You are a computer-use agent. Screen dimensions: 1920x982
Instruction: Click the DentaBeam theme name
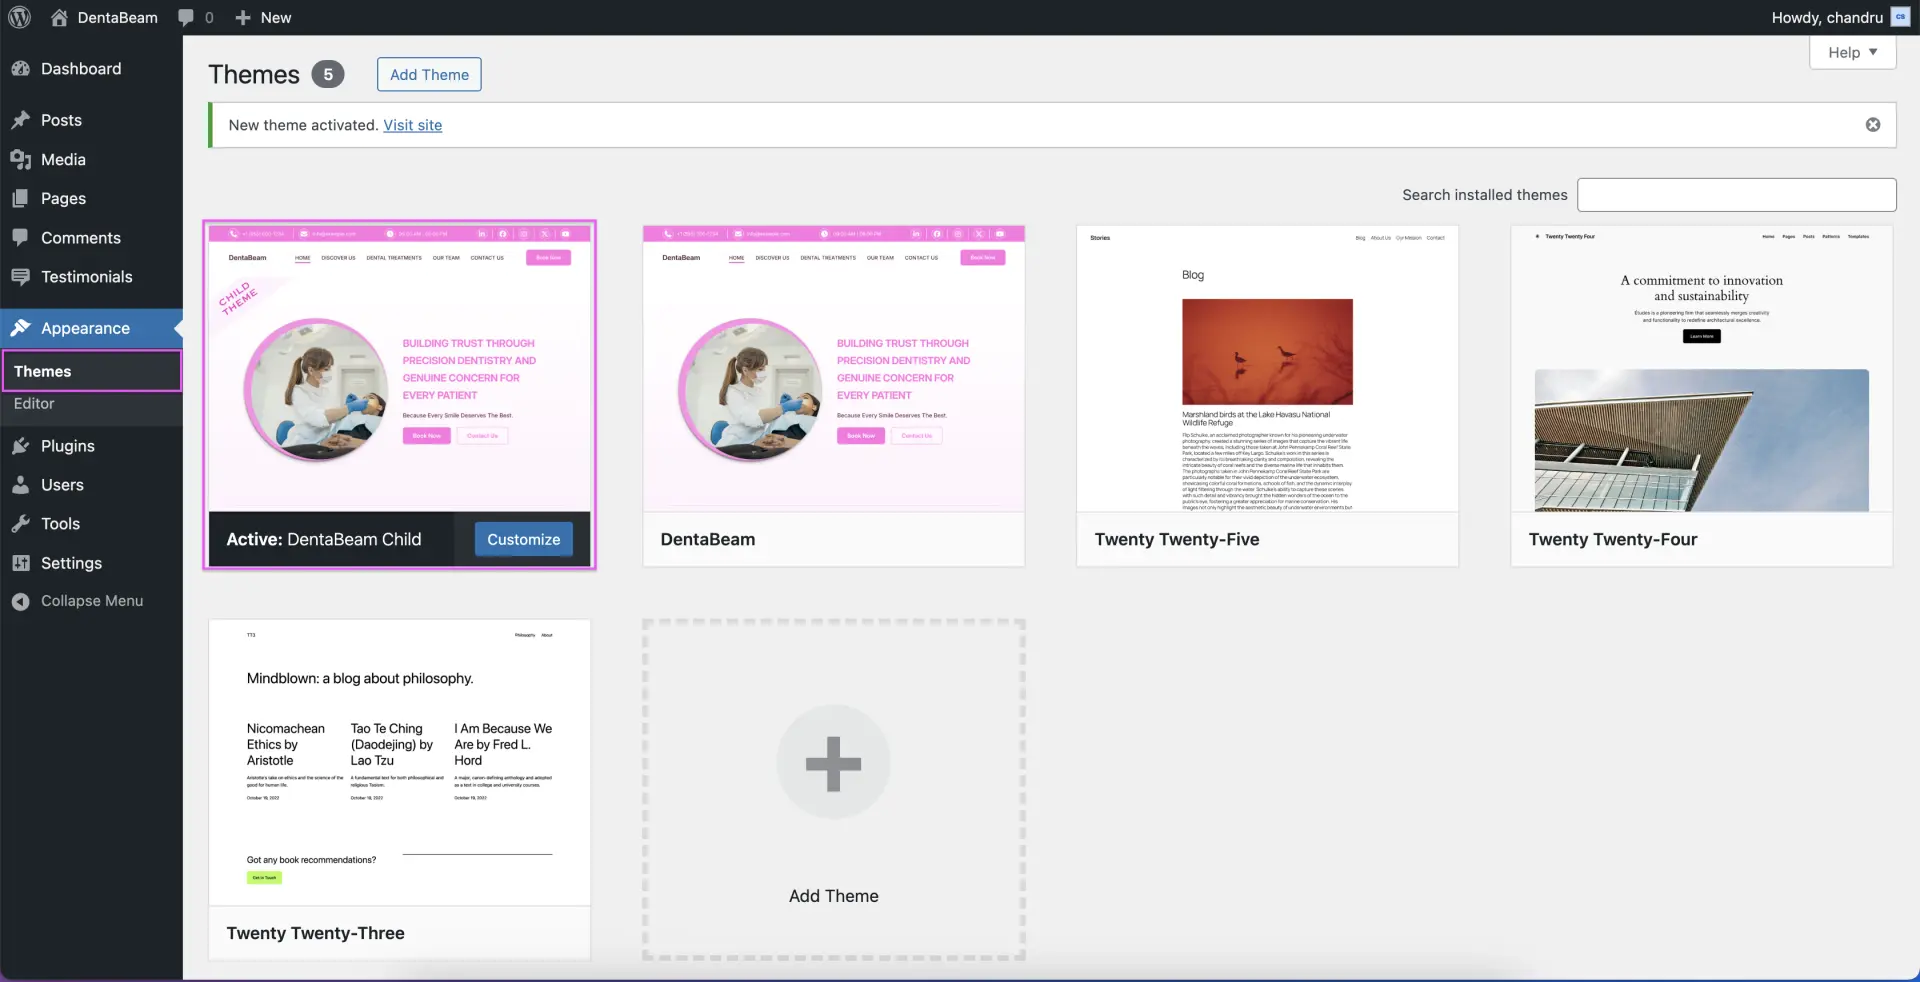[x=708, y=539]
